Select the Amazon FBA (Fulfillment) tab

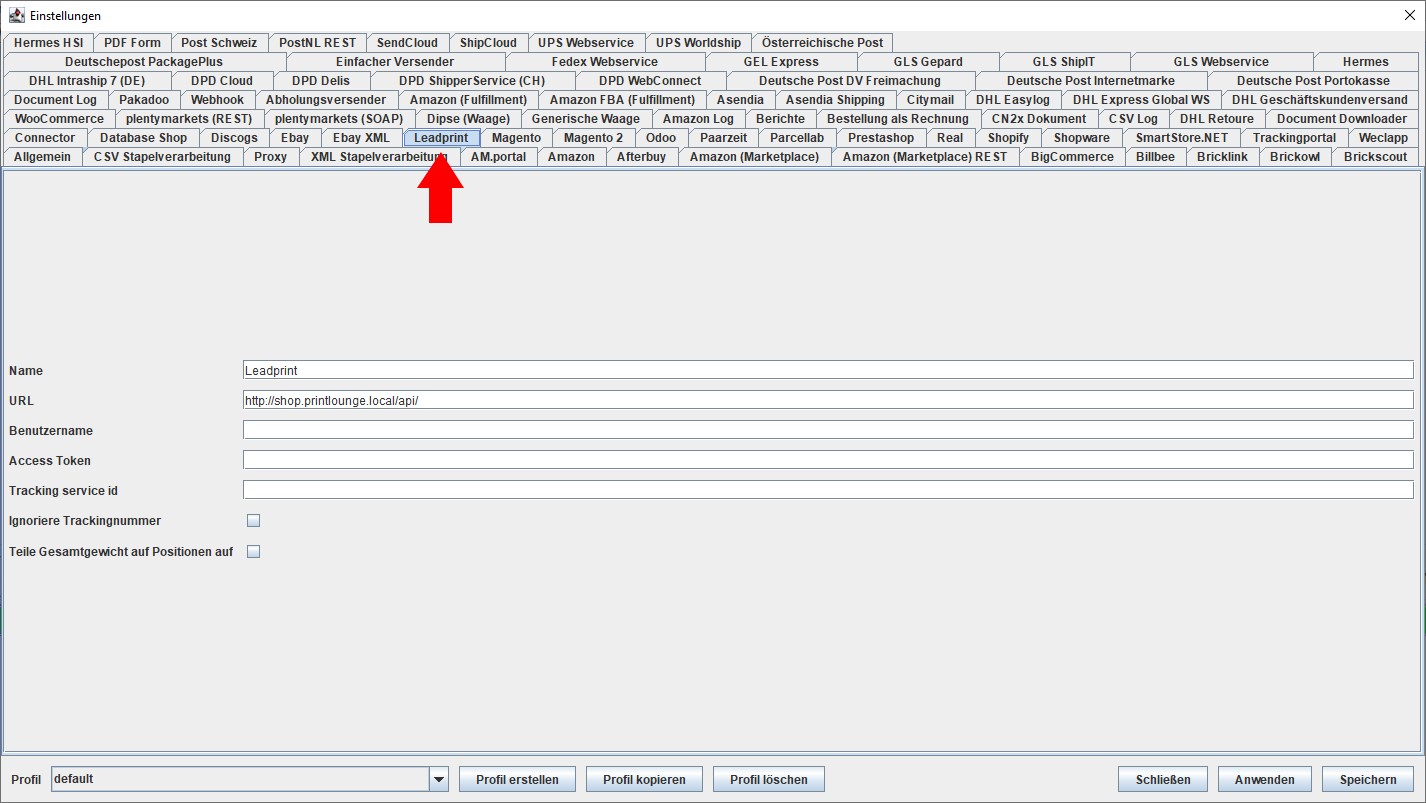coord(622,100)
